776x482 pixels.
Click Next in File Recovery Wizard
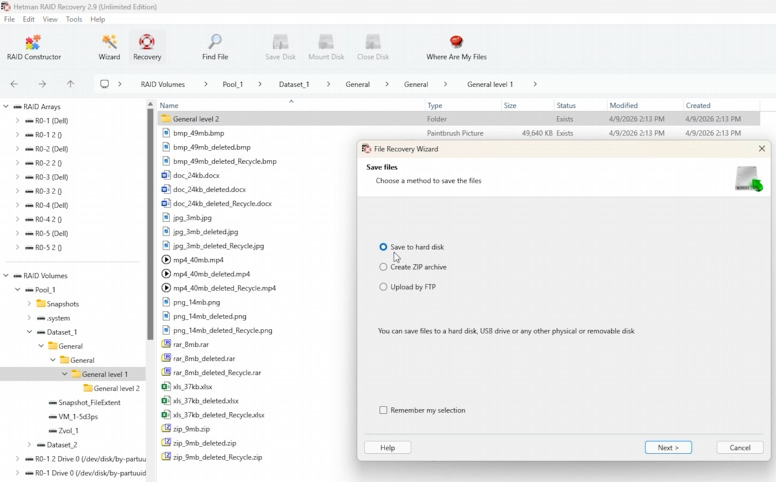(668, 447)
